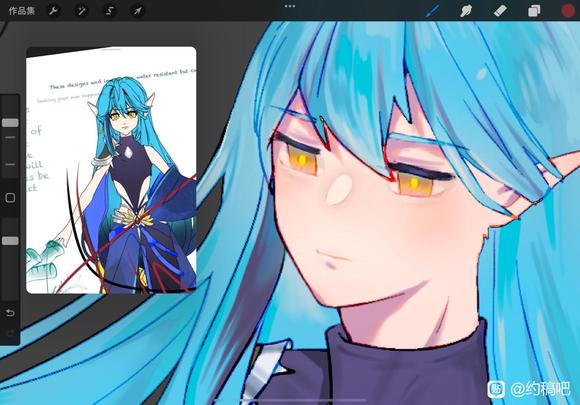Click the three-dot handle at top center
The height and width of the screenshot is (405, 580).
coord(290,6)
